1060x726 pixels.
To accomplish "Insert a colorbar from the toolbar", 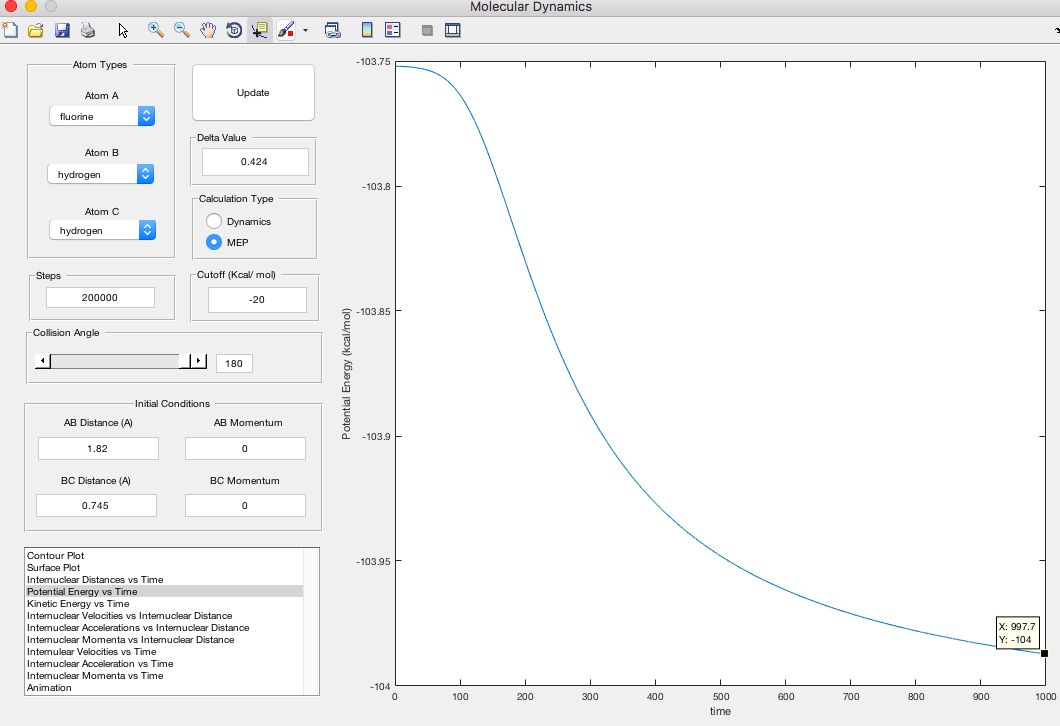I will [367, 30].
